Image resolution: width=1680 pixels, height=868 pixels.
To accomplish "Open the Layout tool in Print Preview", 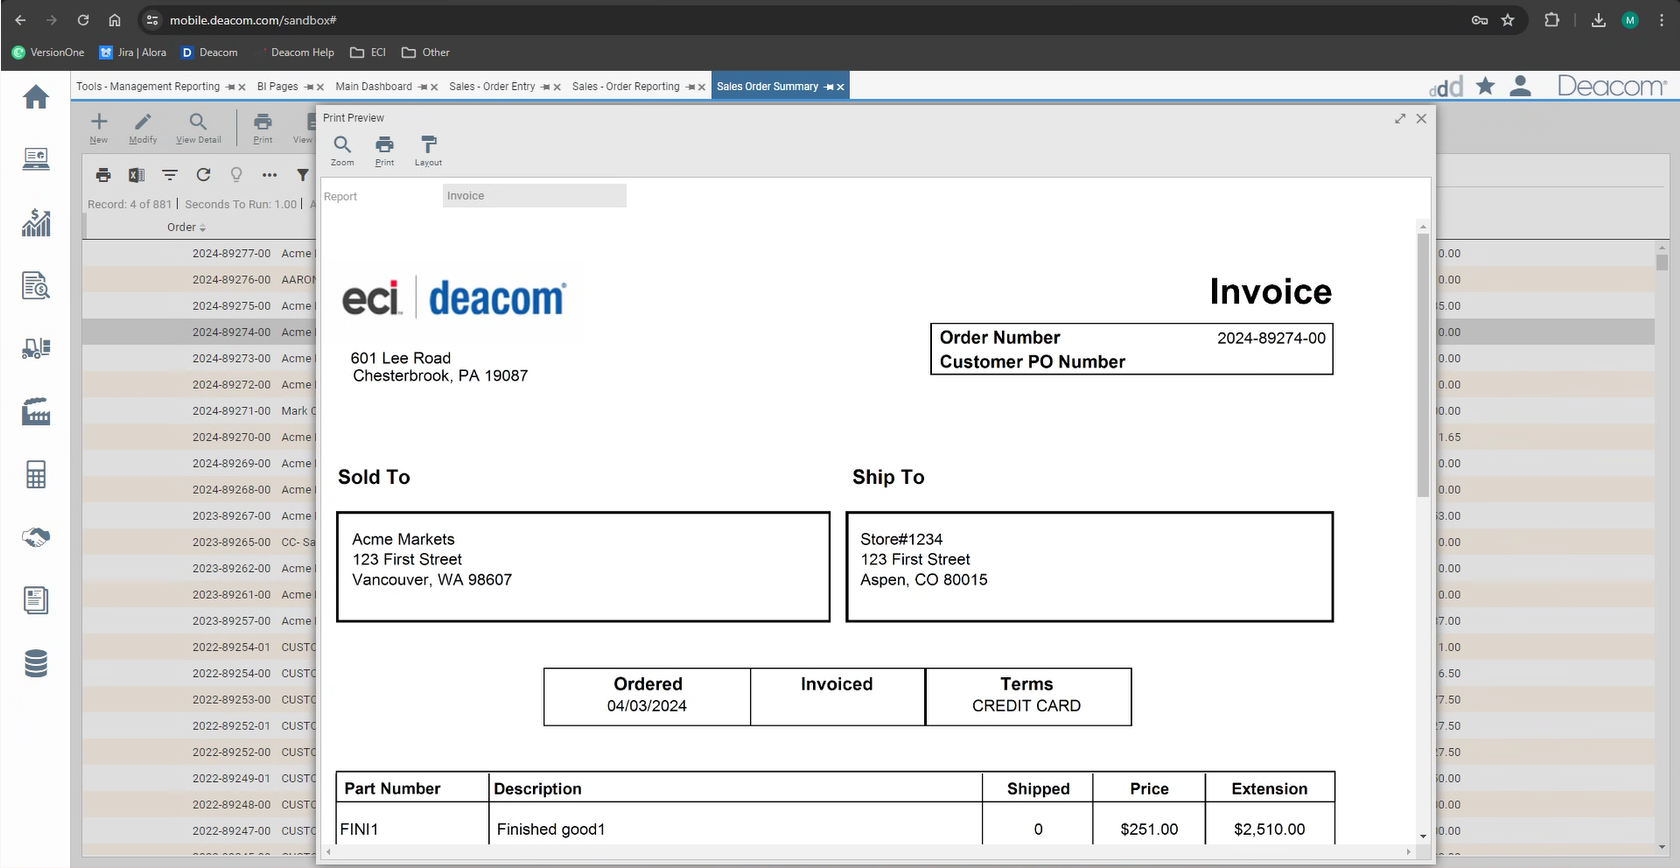I will (428, 149).
